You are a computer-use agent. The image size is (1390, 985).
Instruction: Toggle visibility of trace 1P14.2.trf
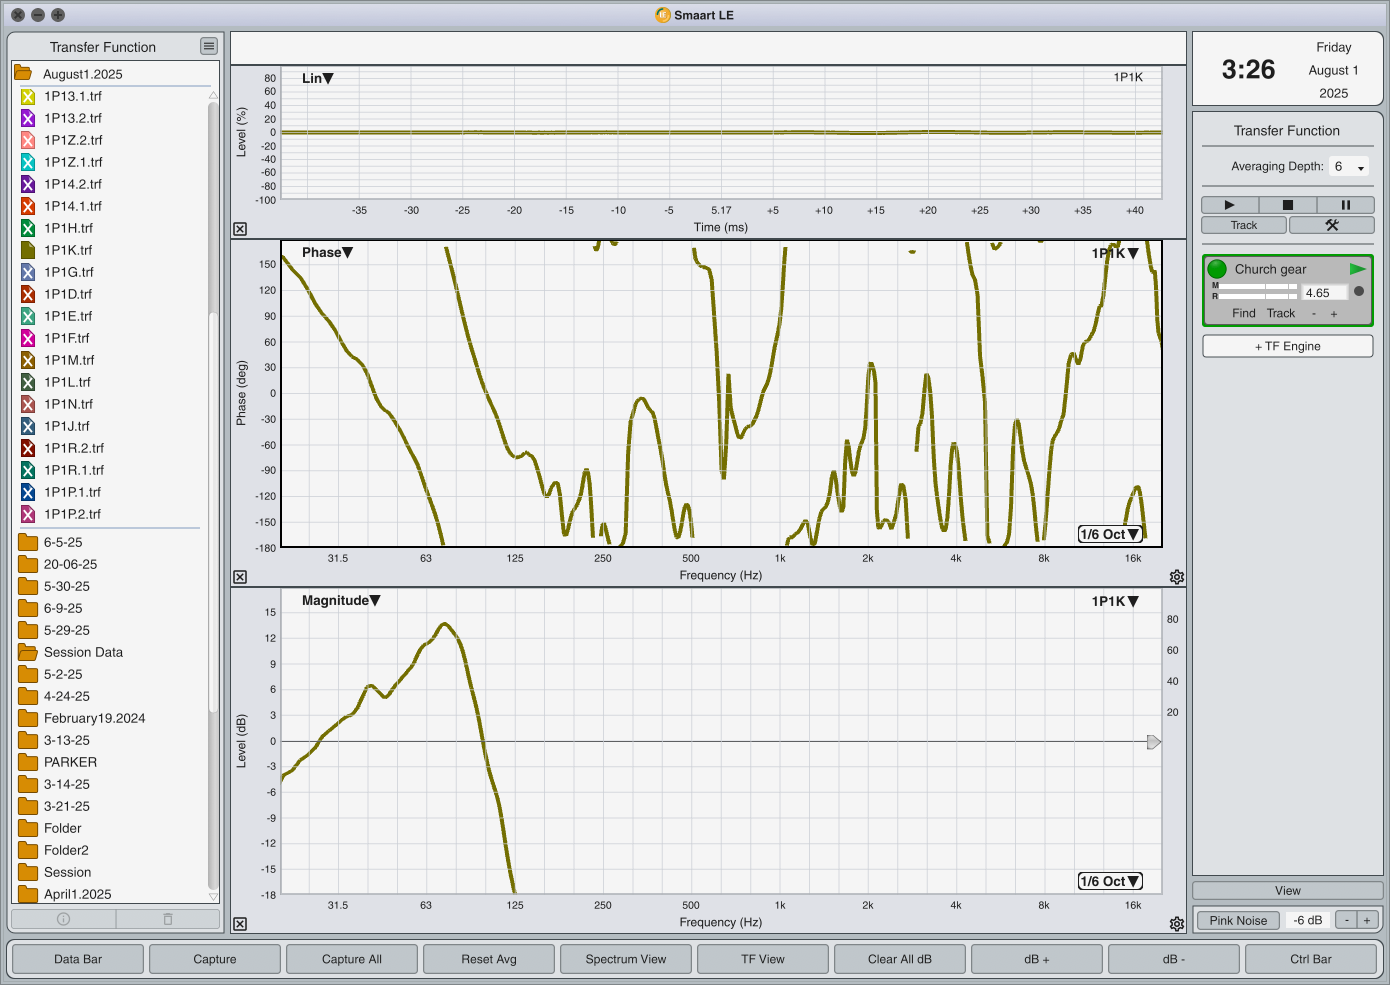pos(28,185)
